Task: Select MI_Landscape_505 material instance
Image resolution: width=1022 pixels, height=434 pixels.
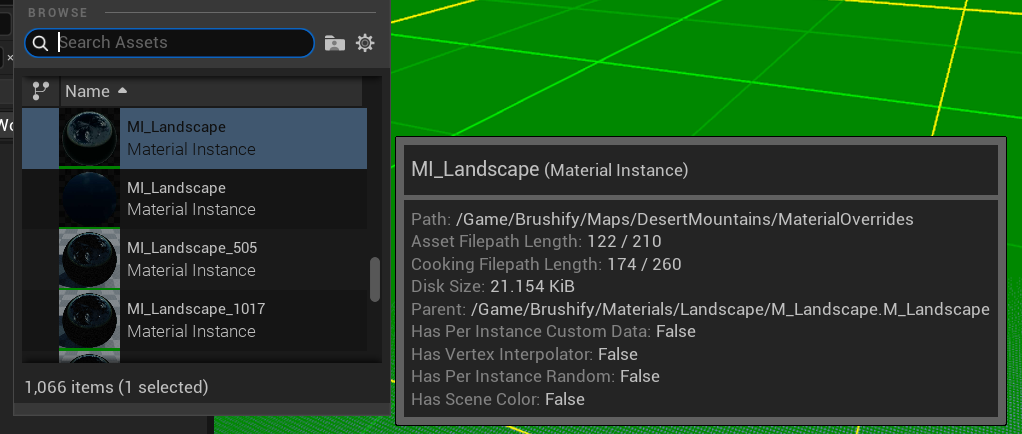Action: pyautogui.click(x=194, y=259)
